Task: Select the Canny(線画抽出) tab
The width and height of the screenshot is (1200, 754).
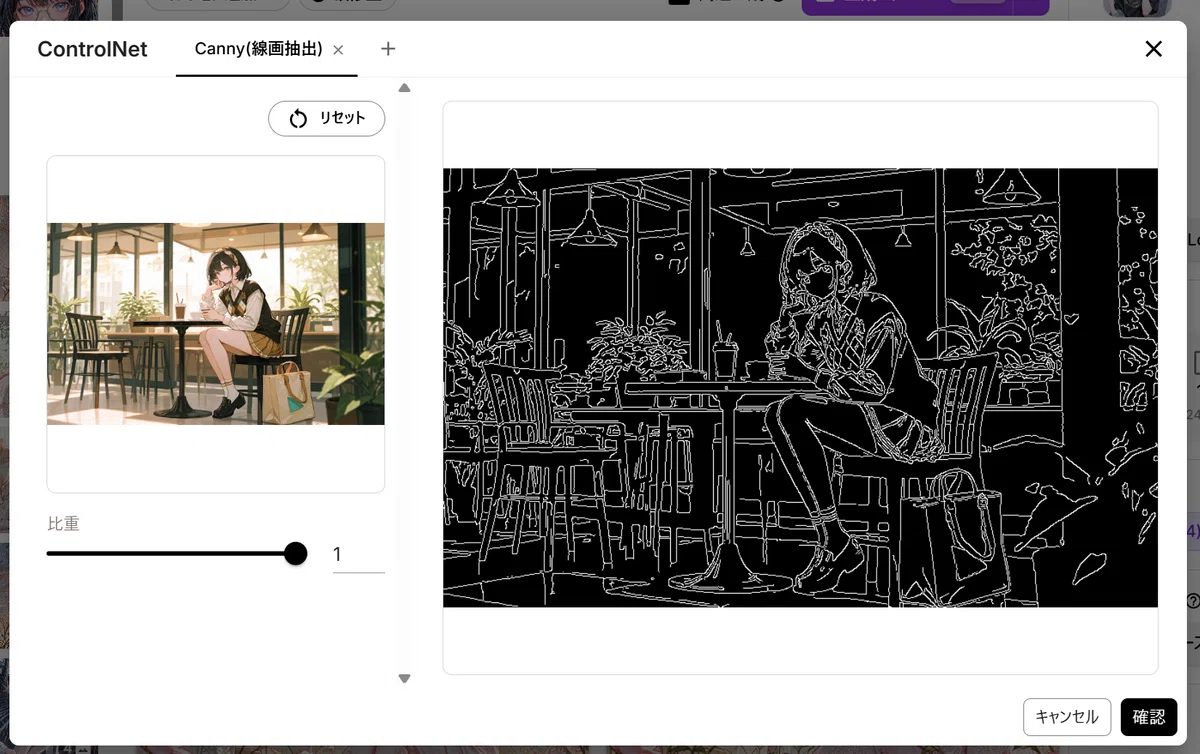Action: [x=258, y=49]
